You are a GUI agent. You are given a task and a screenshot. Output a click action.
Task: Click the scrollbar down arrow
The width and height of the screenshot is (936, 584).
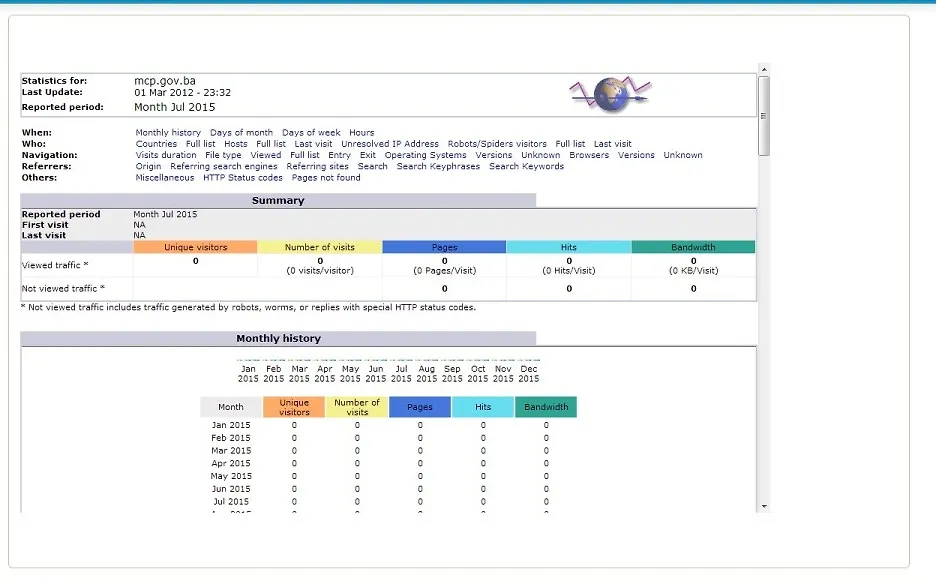tap(765, 507)
